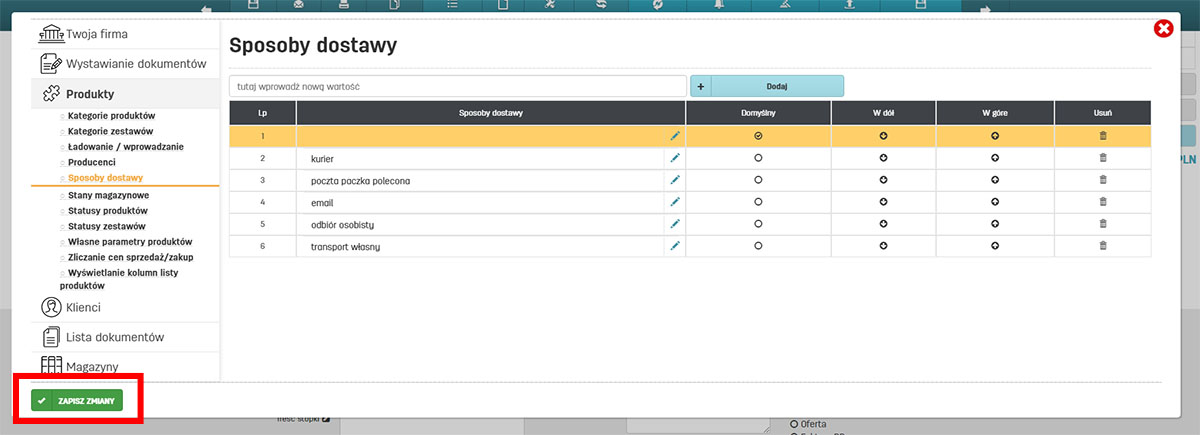The width and height of the screenshot is (1200, 435).
Task: Open Wystawianie dokumentów sidebar section
Action: 135,64
